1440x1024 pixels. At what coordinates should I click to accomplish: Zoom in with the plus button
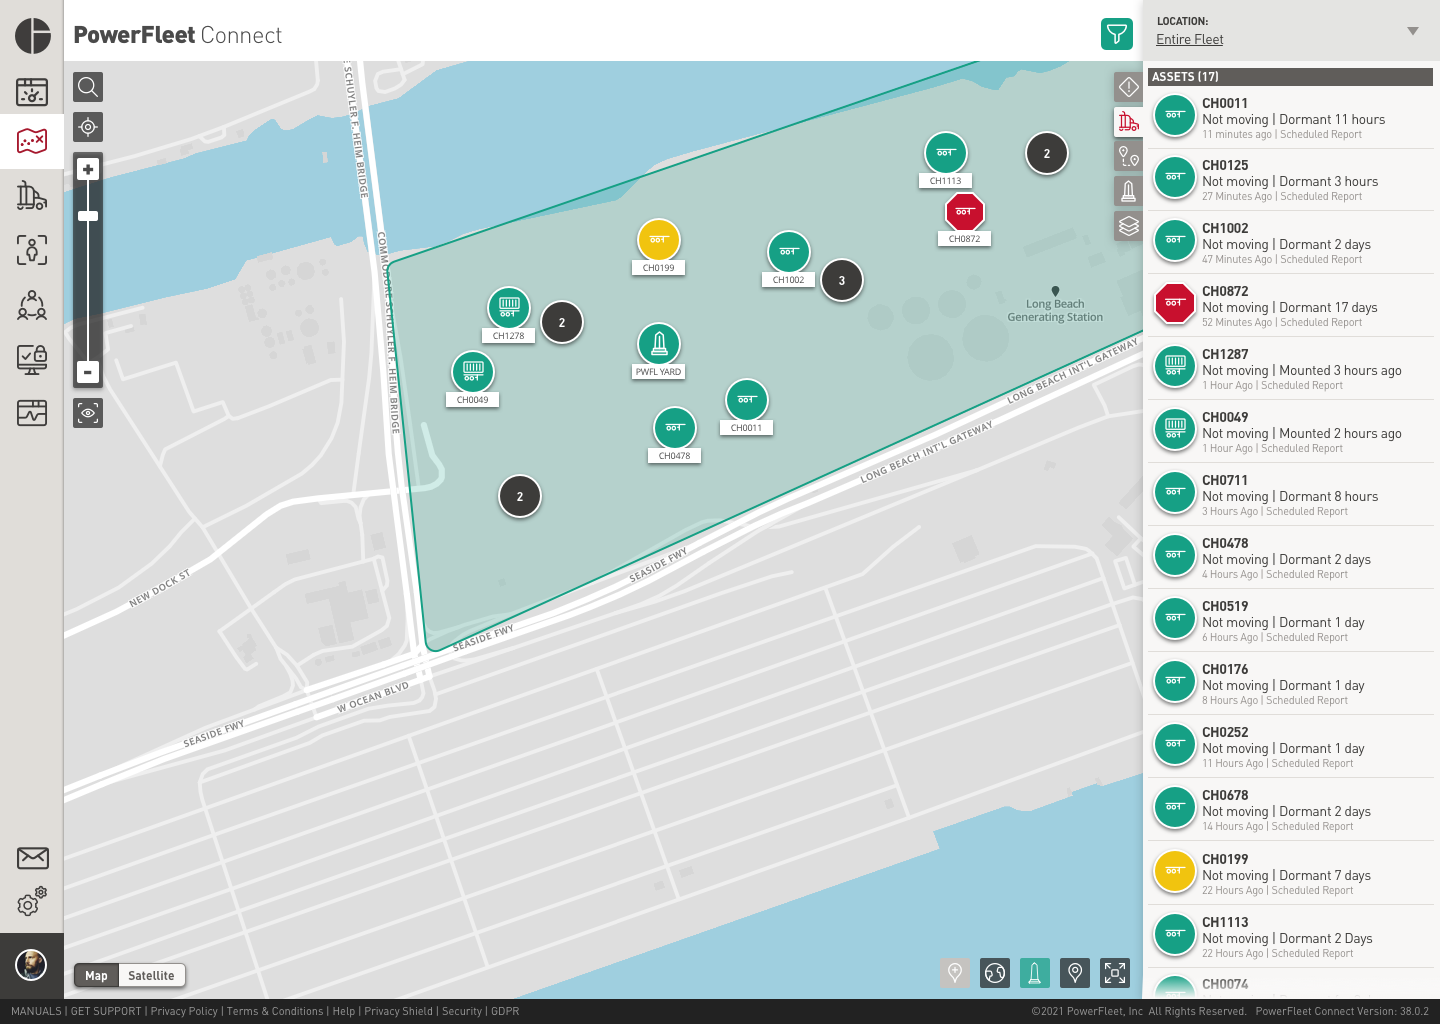click(88, 169)
